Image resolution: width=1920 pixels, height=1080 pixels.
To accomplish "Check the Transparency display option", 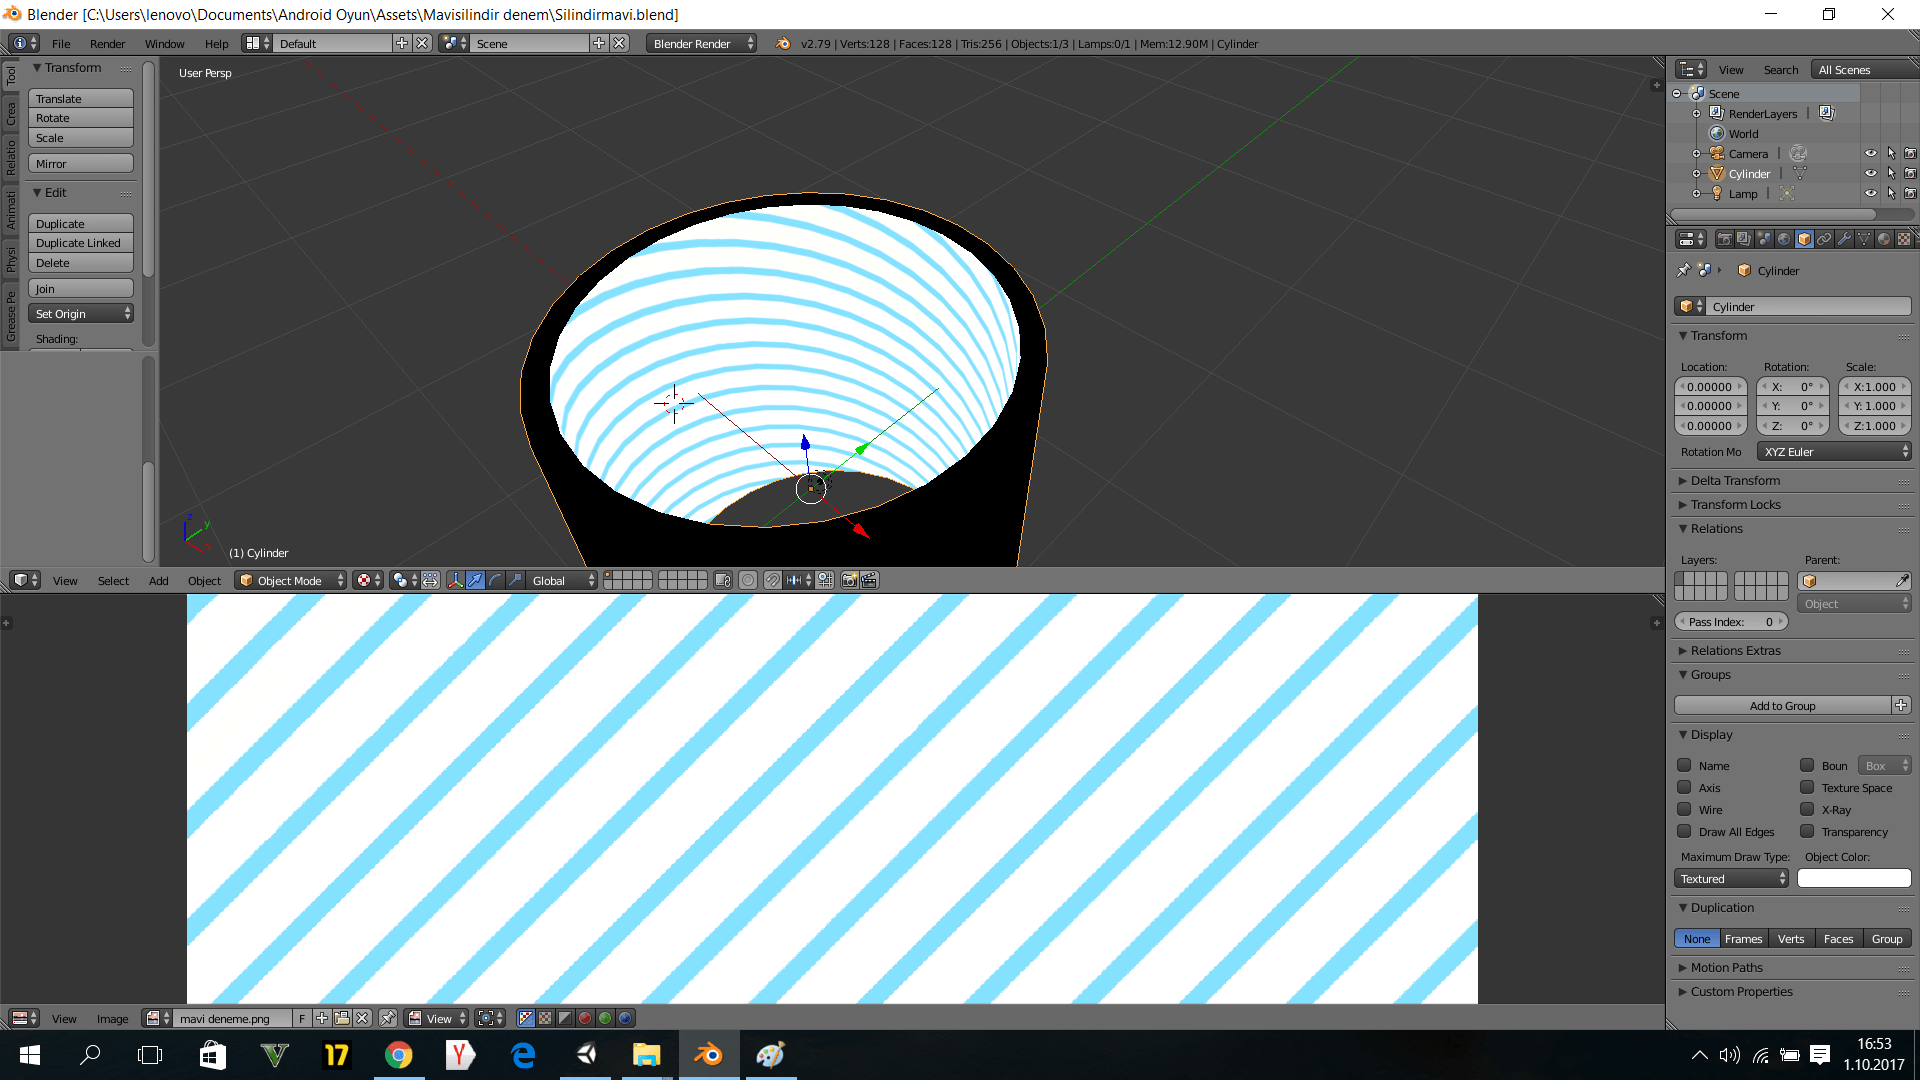I will coord(1807,831).
